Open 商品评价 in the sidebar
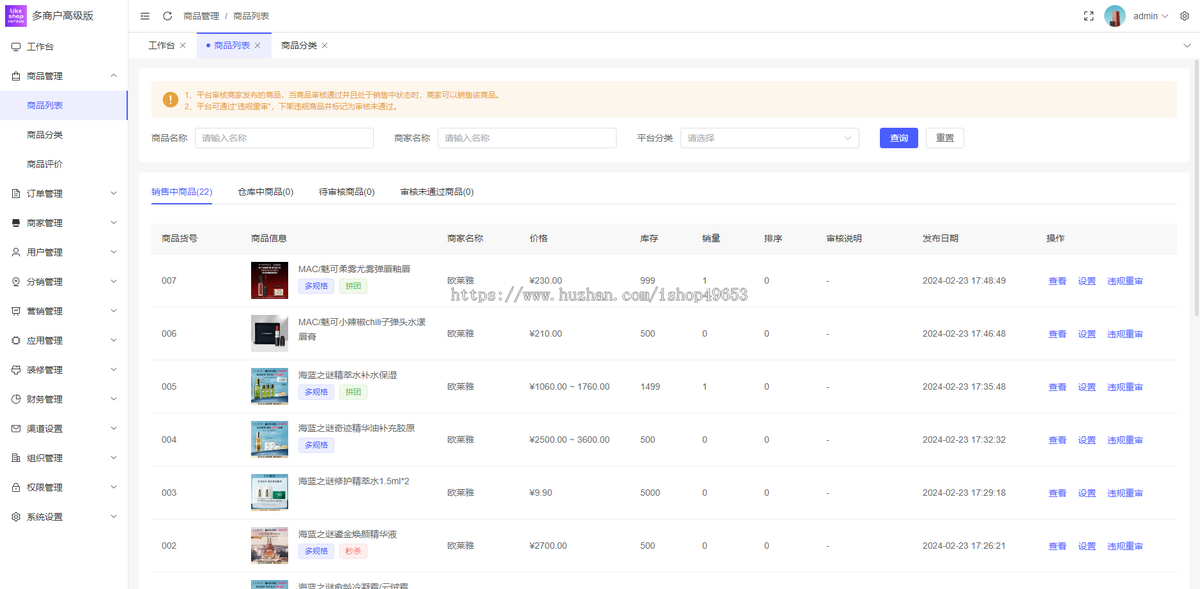 45,164
